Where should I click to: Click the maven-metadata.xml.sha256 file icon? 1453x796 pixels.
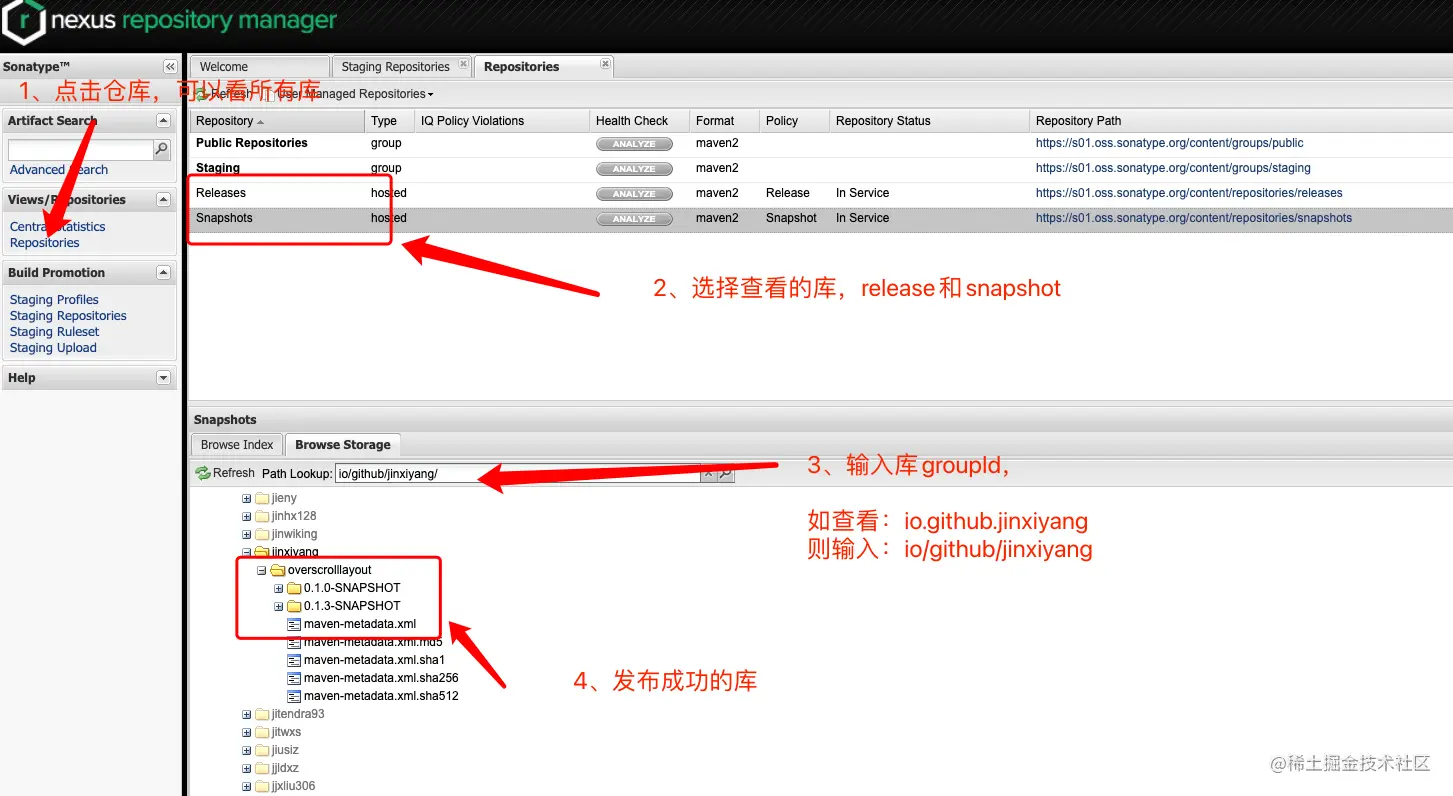pos(294,678)
